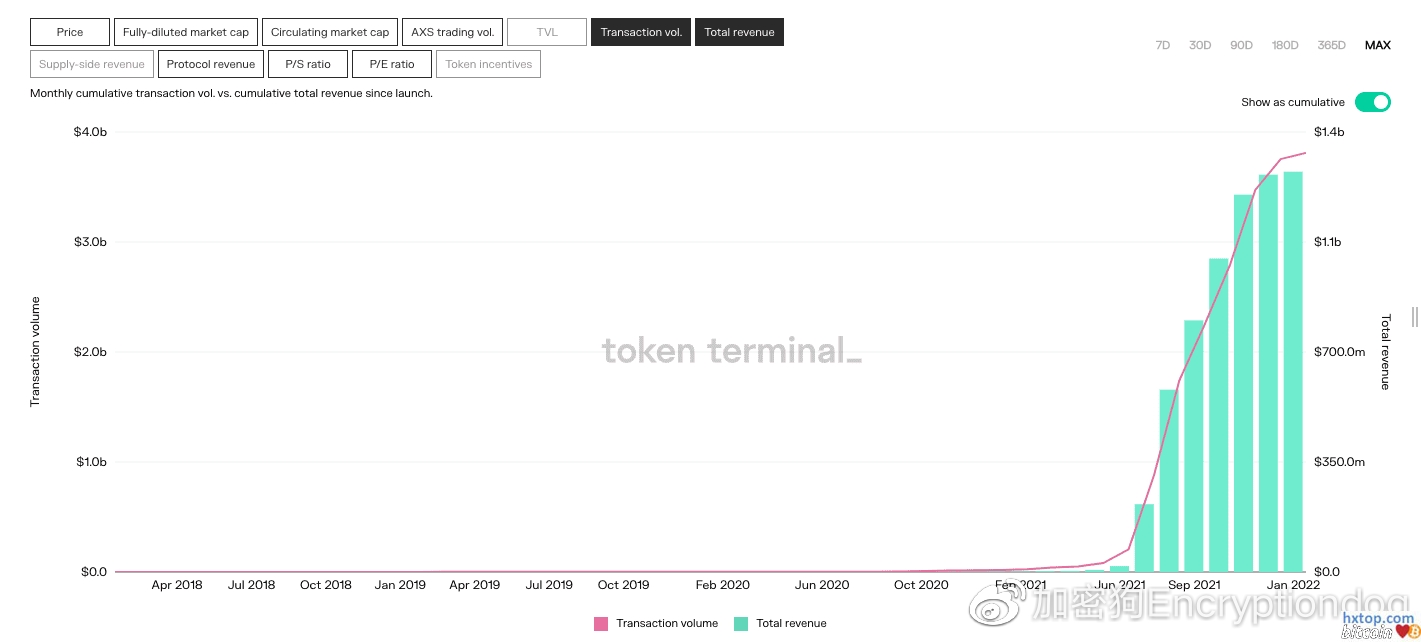Click the pink Transaction volume legend swatch
The height and width of the screenshot is (642, 1421).
(x=601, y=623)
